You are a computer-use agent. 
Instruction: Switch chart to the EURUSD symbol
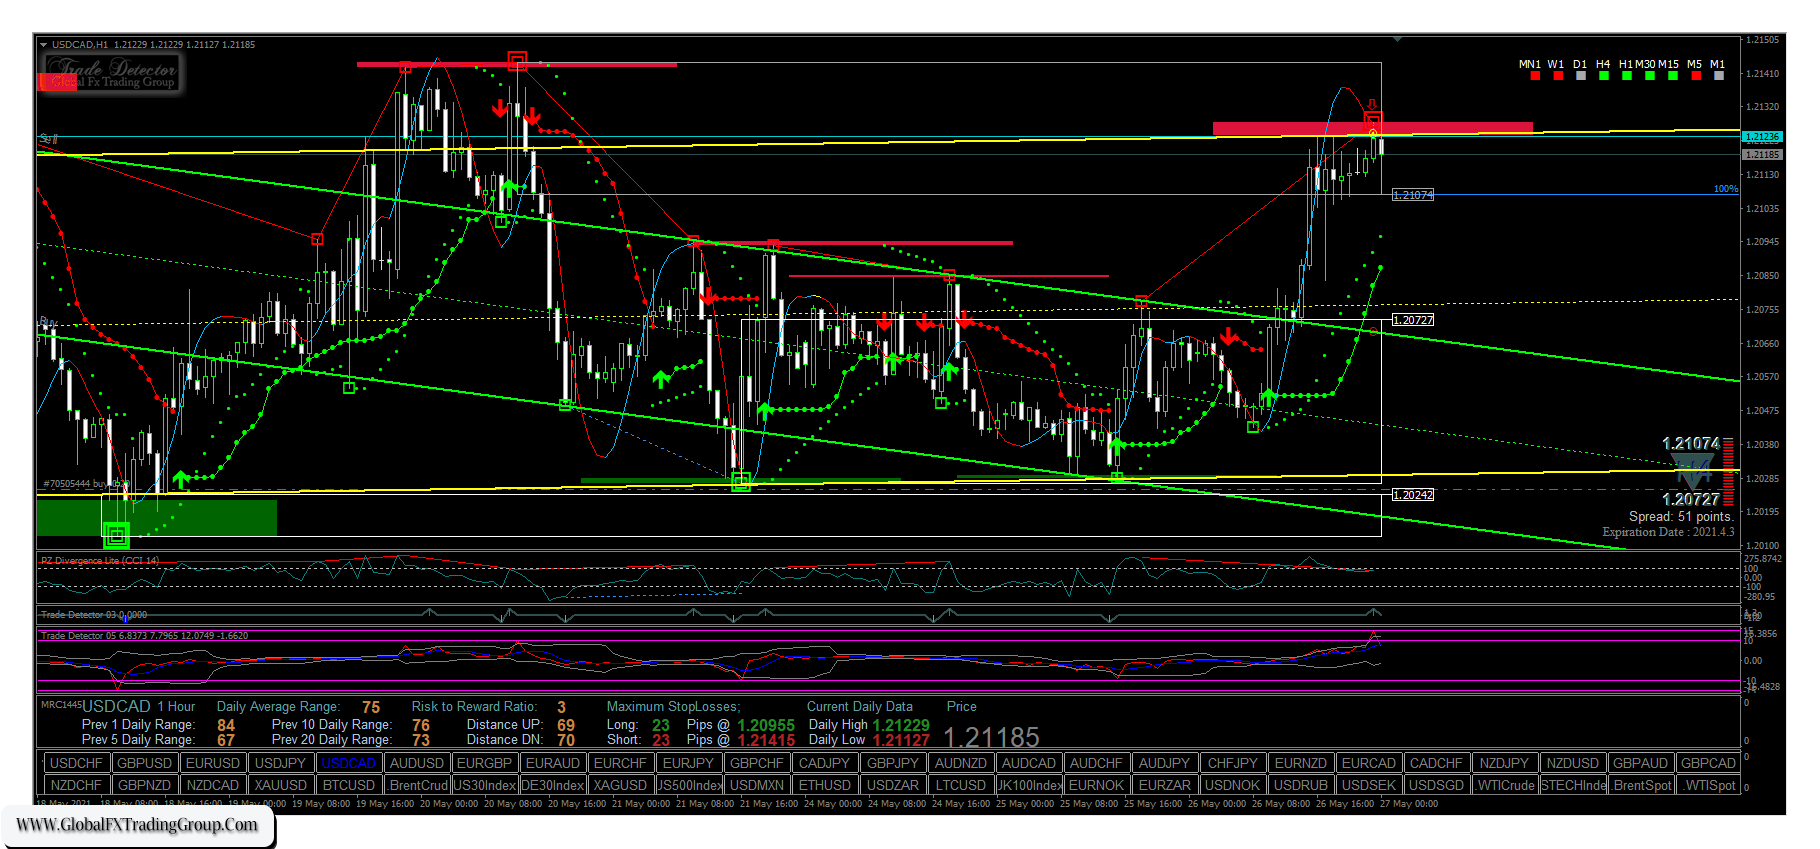(x=213, y=763)
